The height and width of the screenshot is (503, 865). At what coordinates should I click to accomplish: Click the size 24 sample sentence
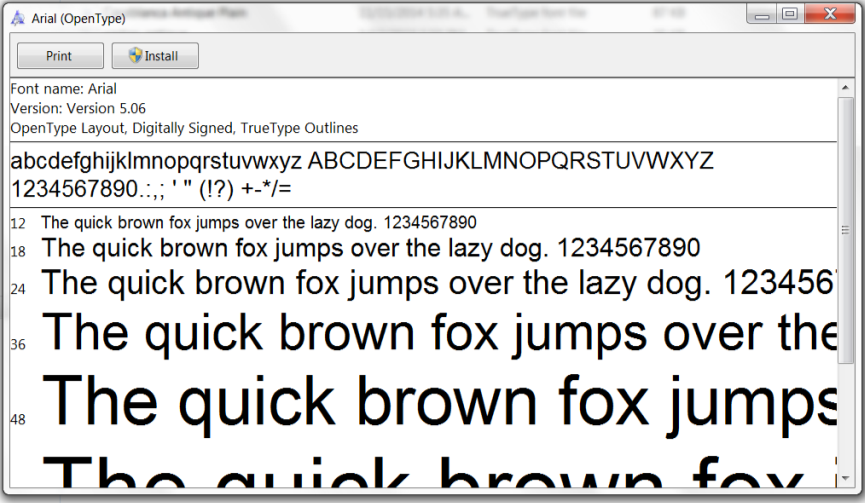(439, 283)
